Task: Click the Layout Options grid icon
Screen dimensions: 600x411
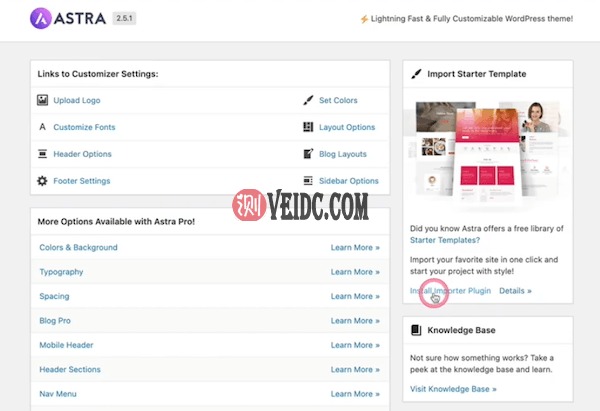Action: (308, 127)
